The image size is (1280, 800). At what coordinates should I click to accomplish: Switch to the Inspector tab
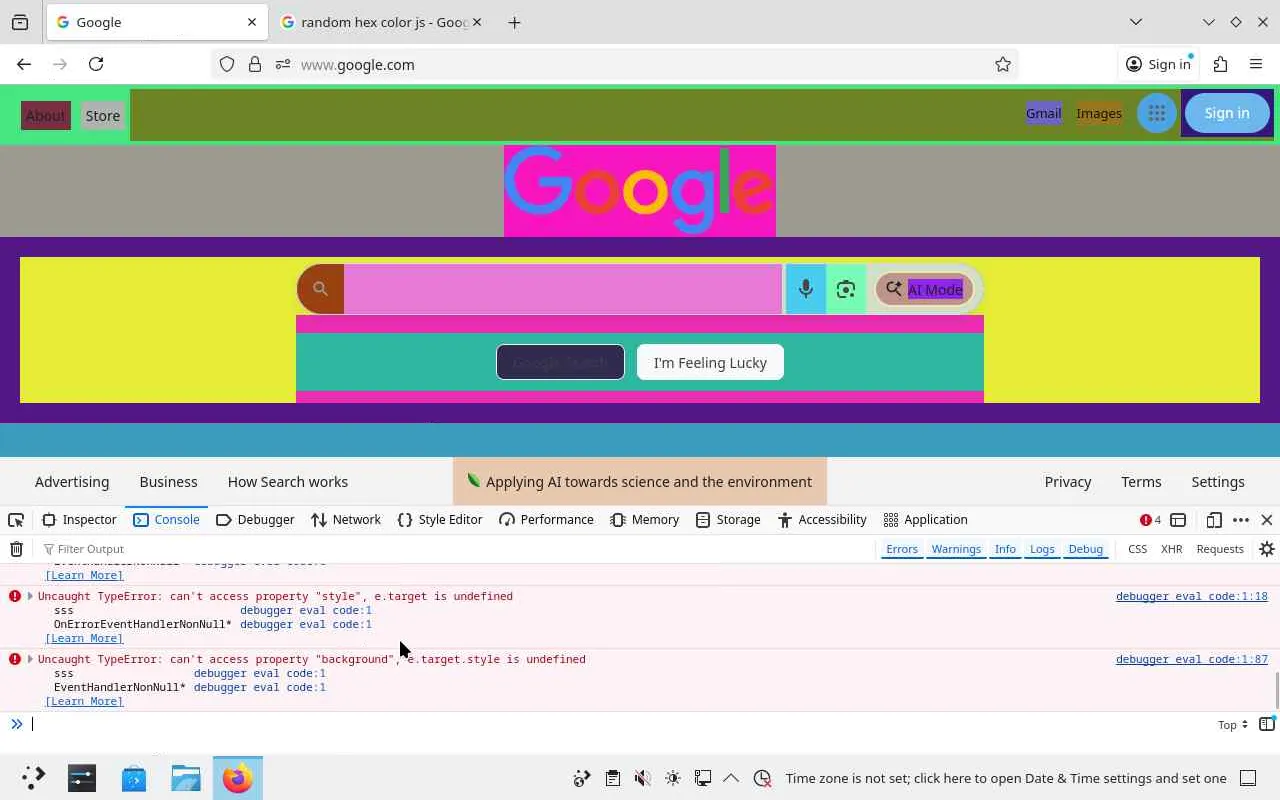(79, 520)
